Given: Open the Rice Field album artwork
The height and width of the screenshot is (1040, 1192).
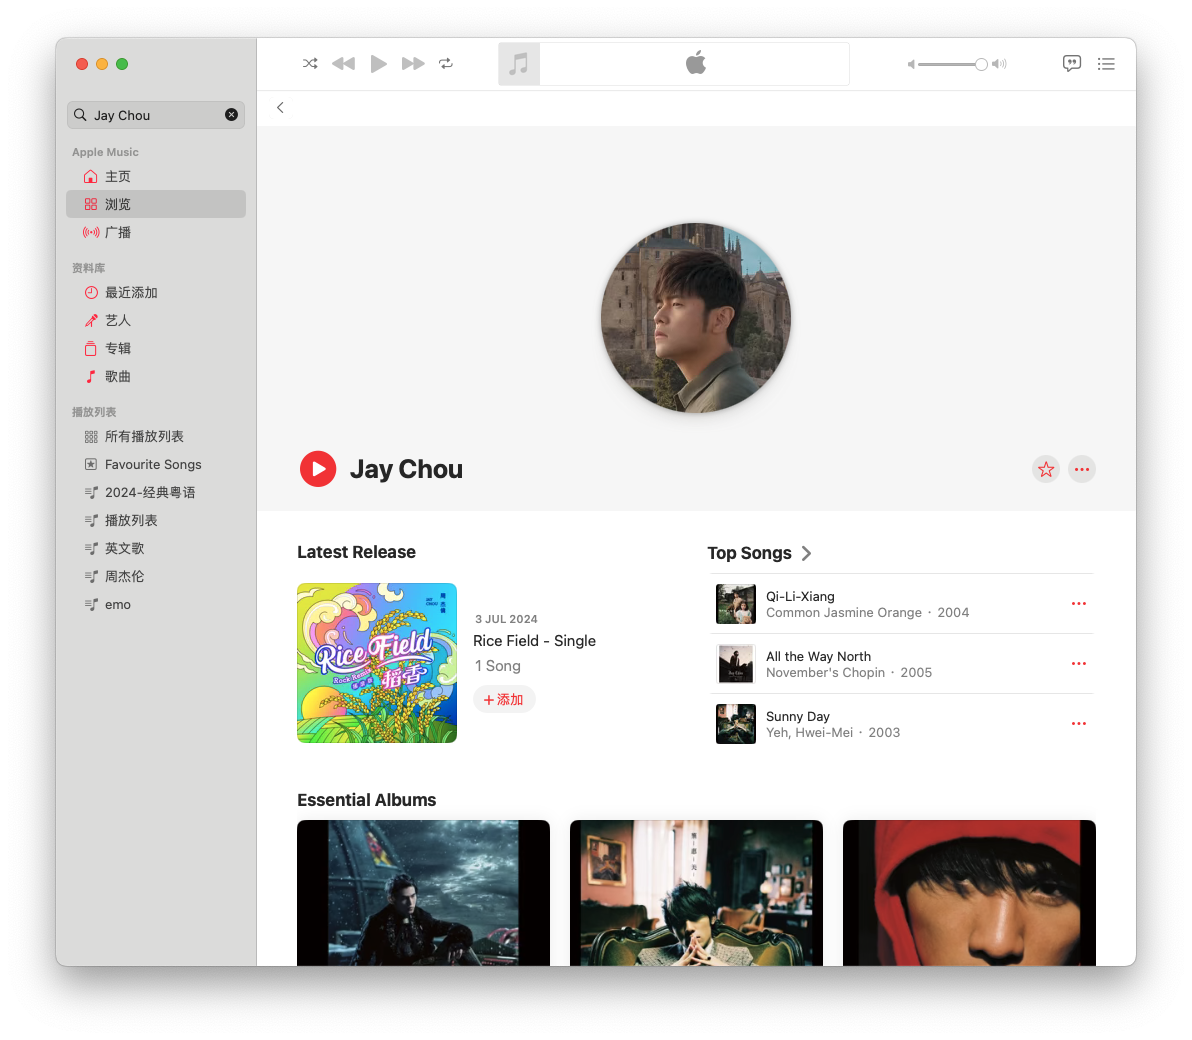Looking at the screenshot, I should (x=377, y=663).
